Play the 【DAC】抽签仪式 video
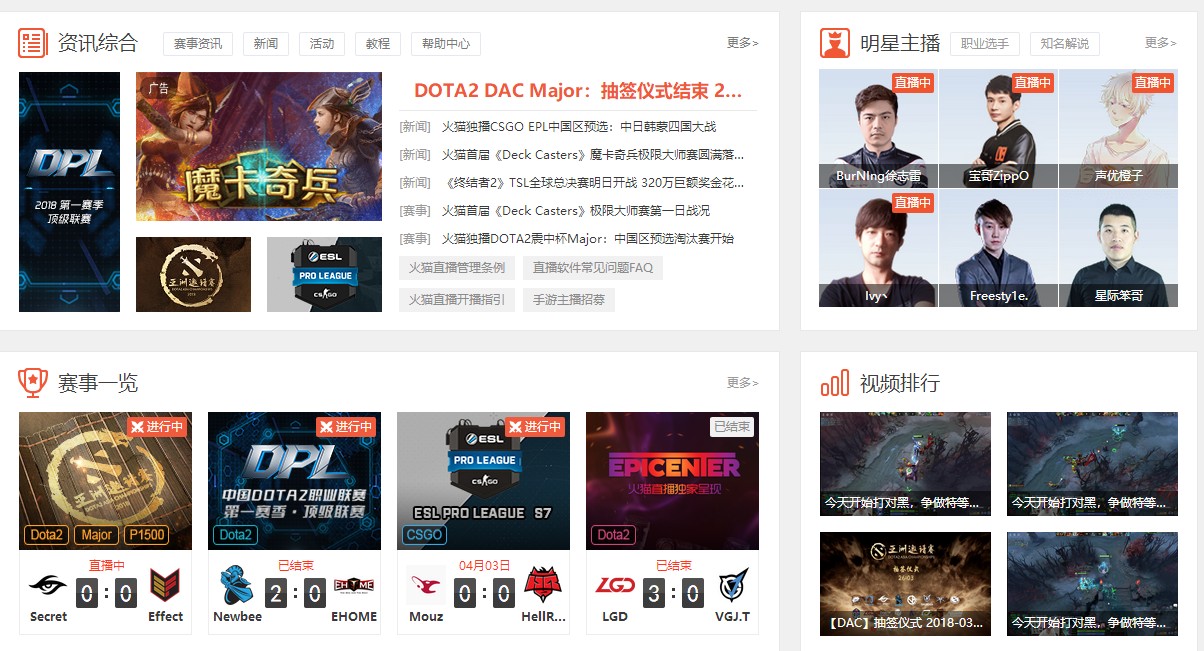This screenshot has height=651, width=1204. [x=905, y=584]
